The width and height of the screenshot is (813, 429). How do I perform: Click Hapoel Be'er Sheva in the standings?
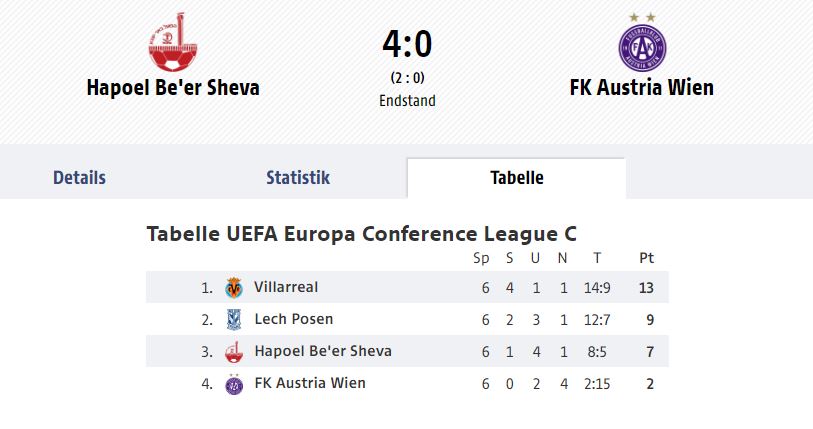[323, 351]
